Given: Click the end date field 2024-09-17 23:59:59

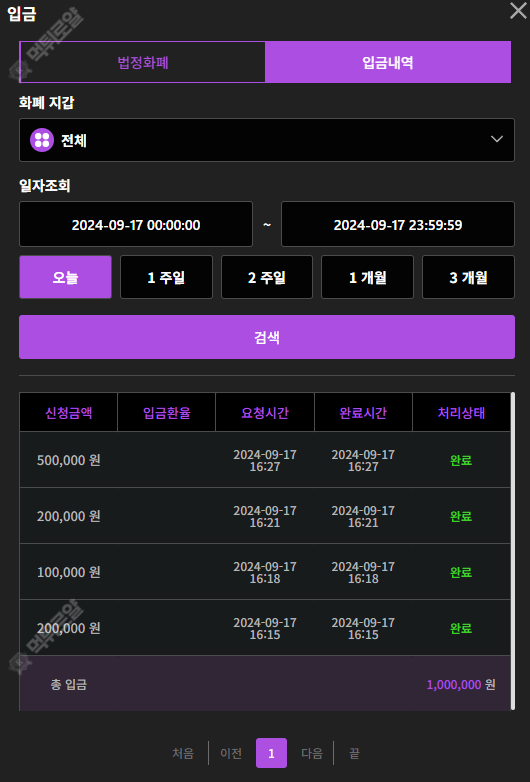Looking at the screenshot, I should (398, 224).
